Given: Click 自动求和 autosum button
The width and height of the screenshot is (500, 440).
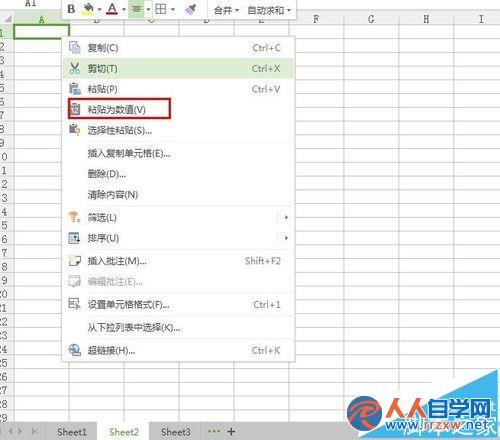Looking at the screenshot, I should (269, 10).
